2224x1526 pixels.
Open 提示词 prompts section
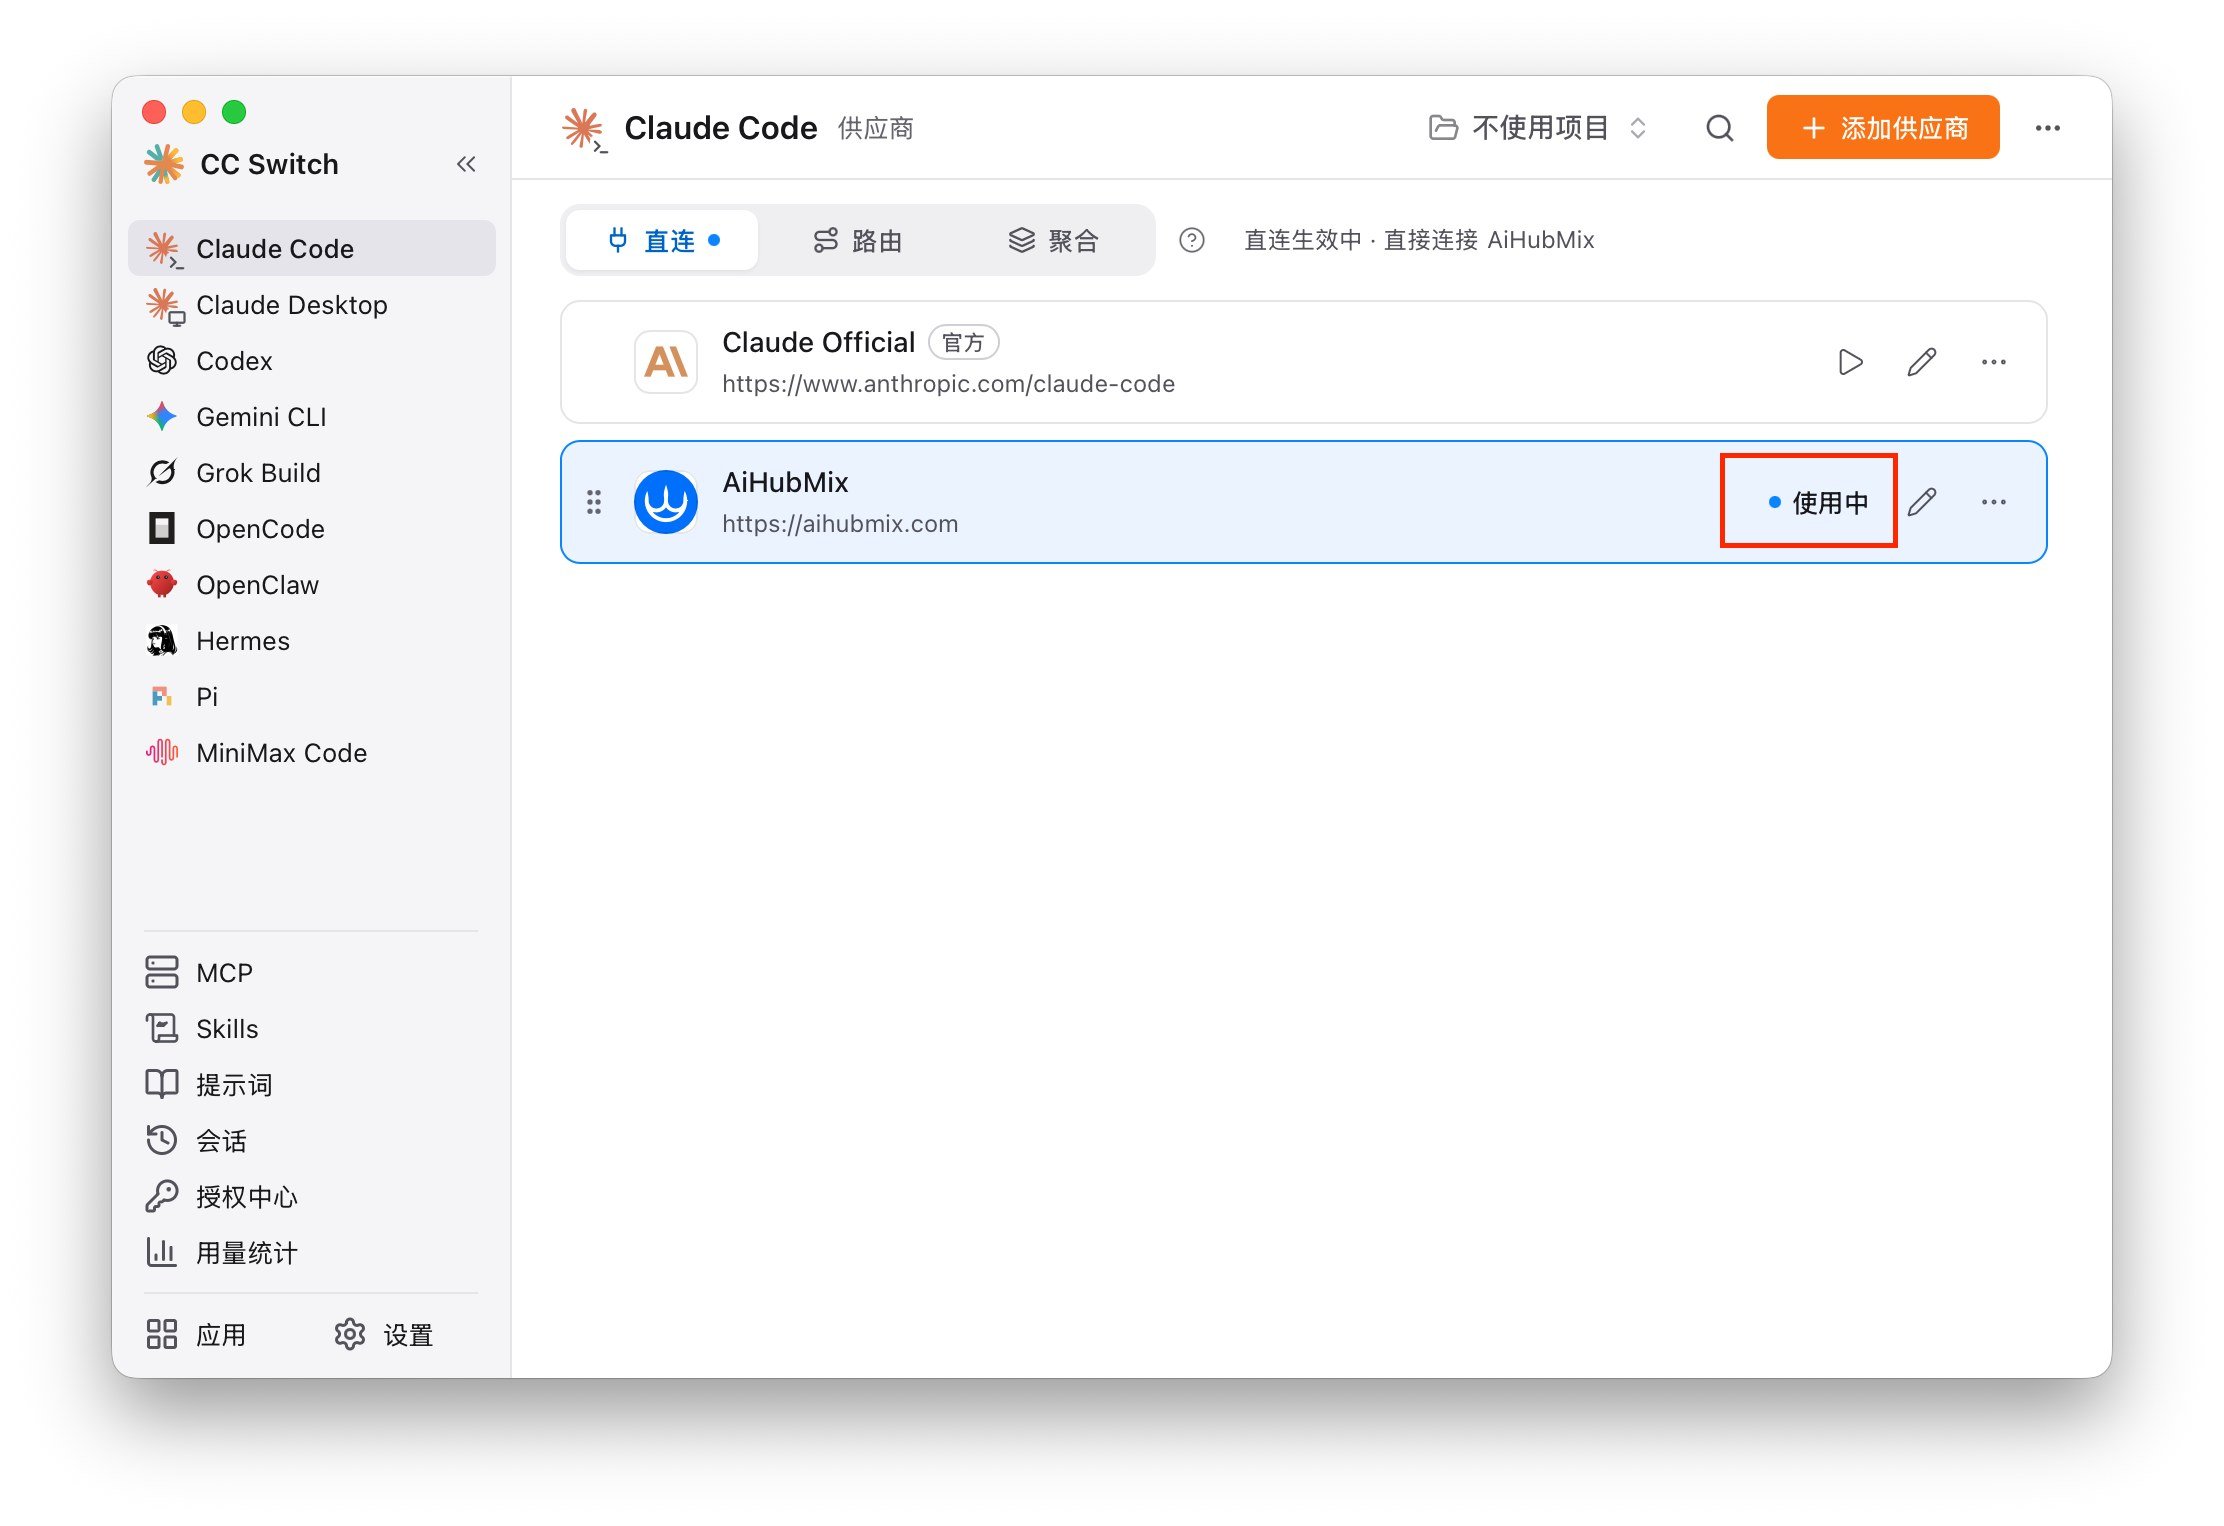click(x=312, y=1084)
